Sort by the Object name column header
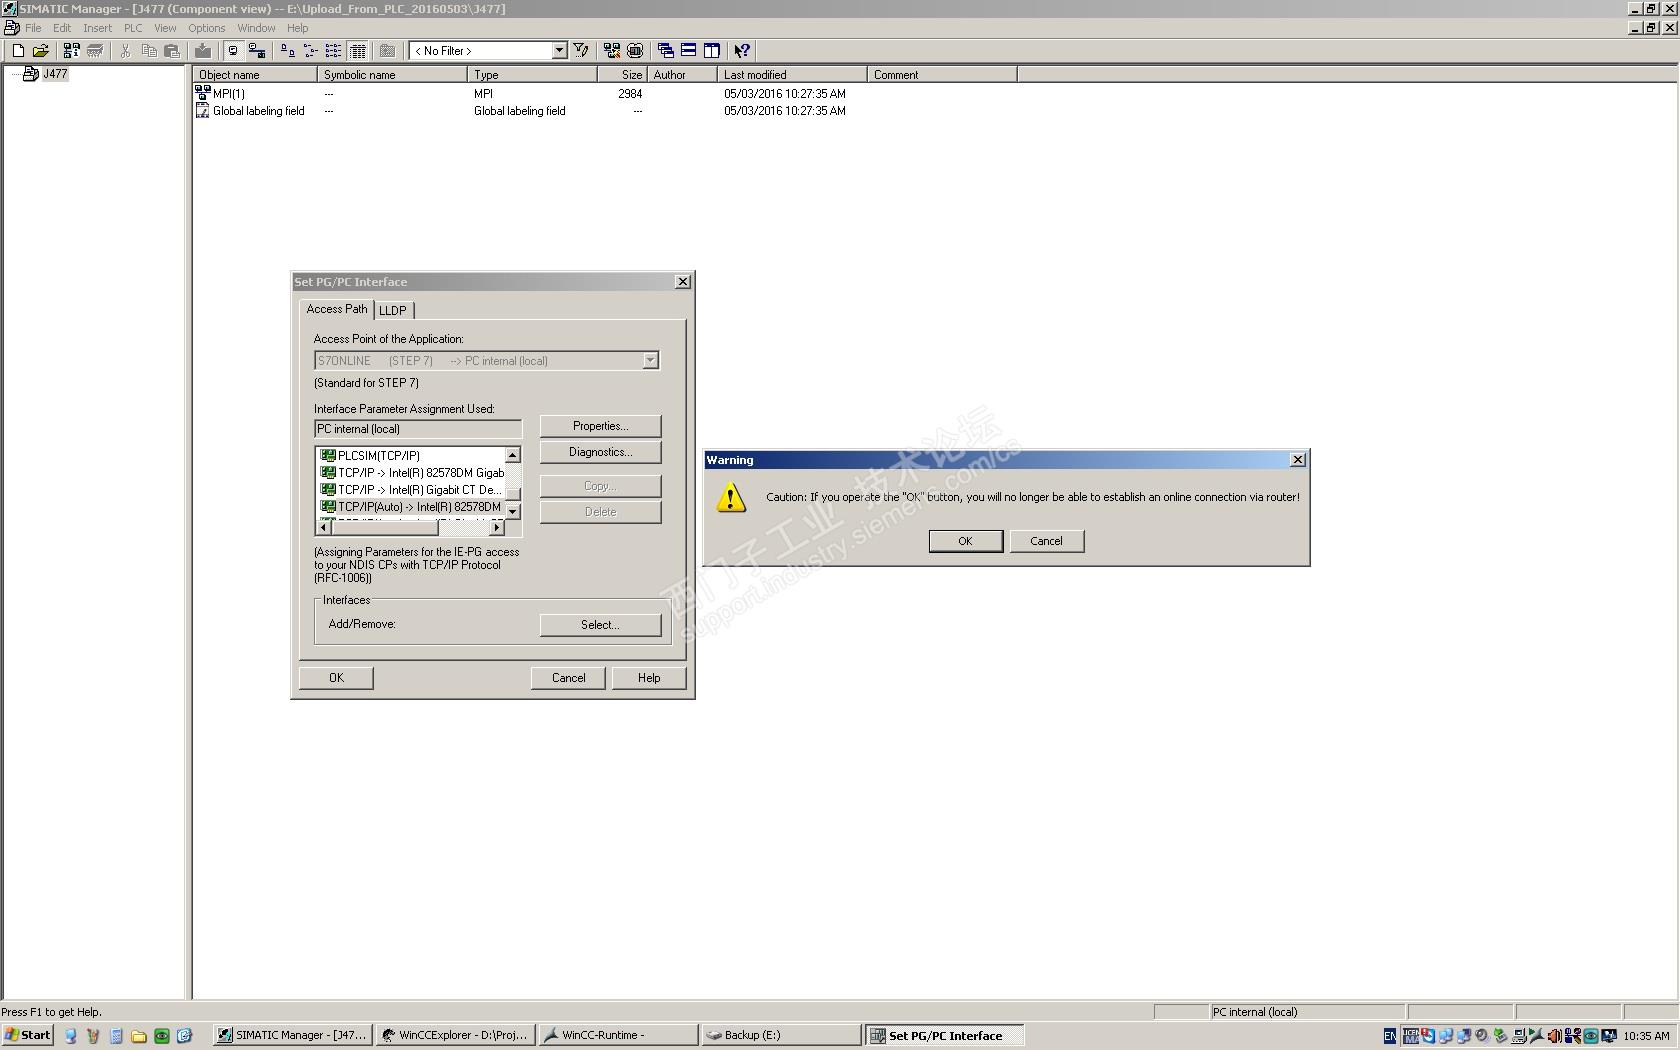The image size is (1680, 1050). (255, 75)
